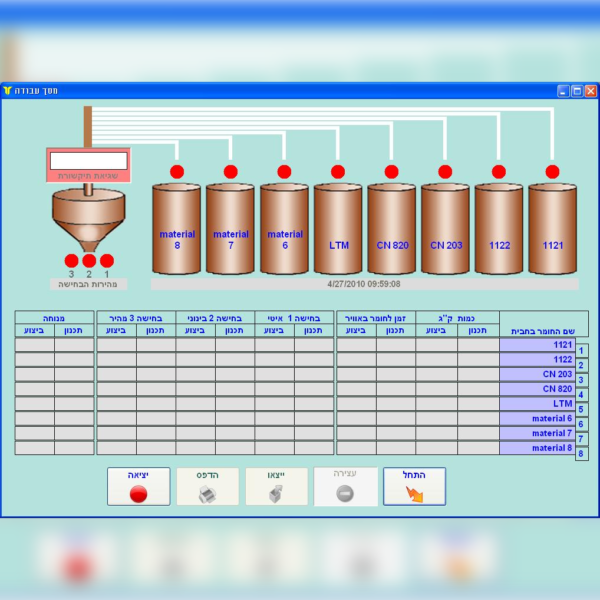600x600 pixels.
Task: Click the 1122 silo tank
Action: click(x=499, y=229)
